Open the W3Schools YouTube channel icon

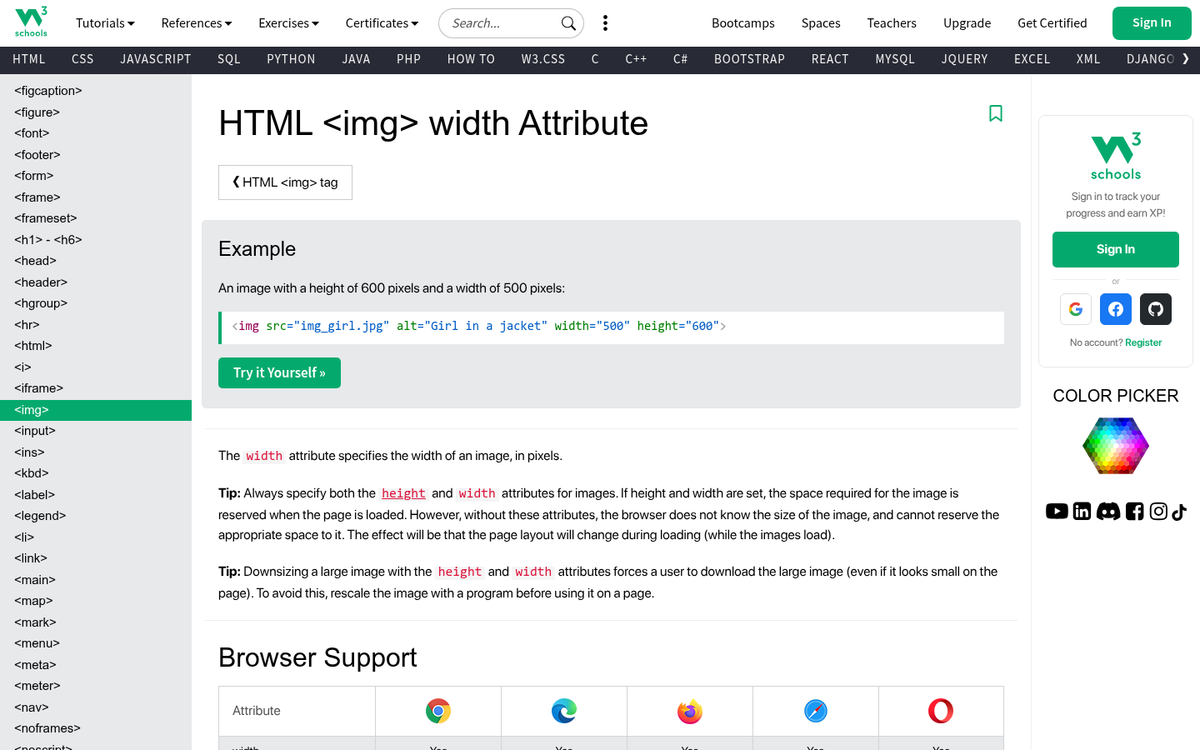(1056, 511)
